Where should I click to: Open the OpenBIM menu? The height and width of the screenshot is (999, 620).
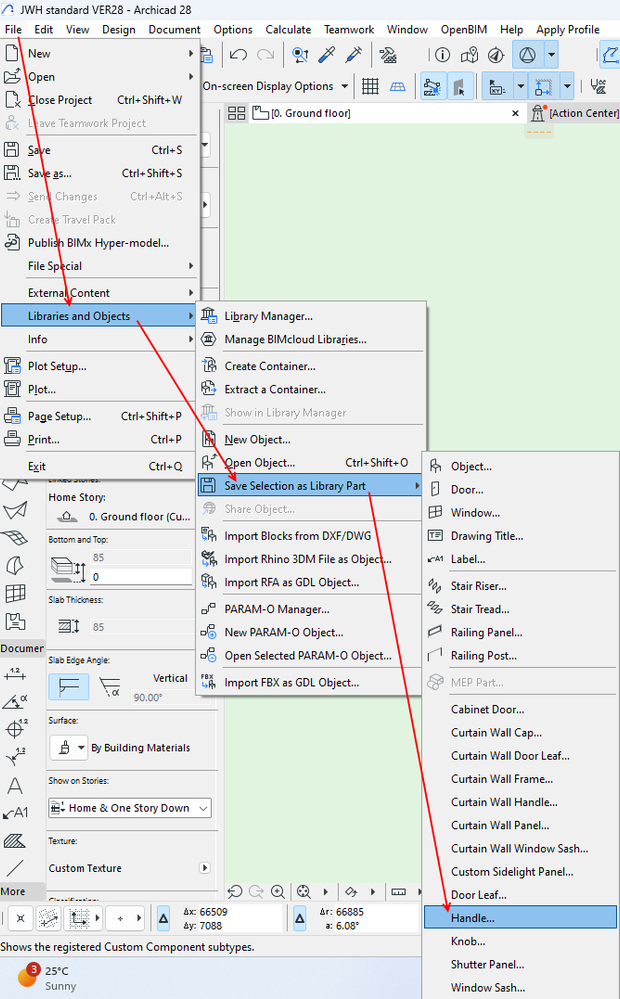click(x=464, y=29)
